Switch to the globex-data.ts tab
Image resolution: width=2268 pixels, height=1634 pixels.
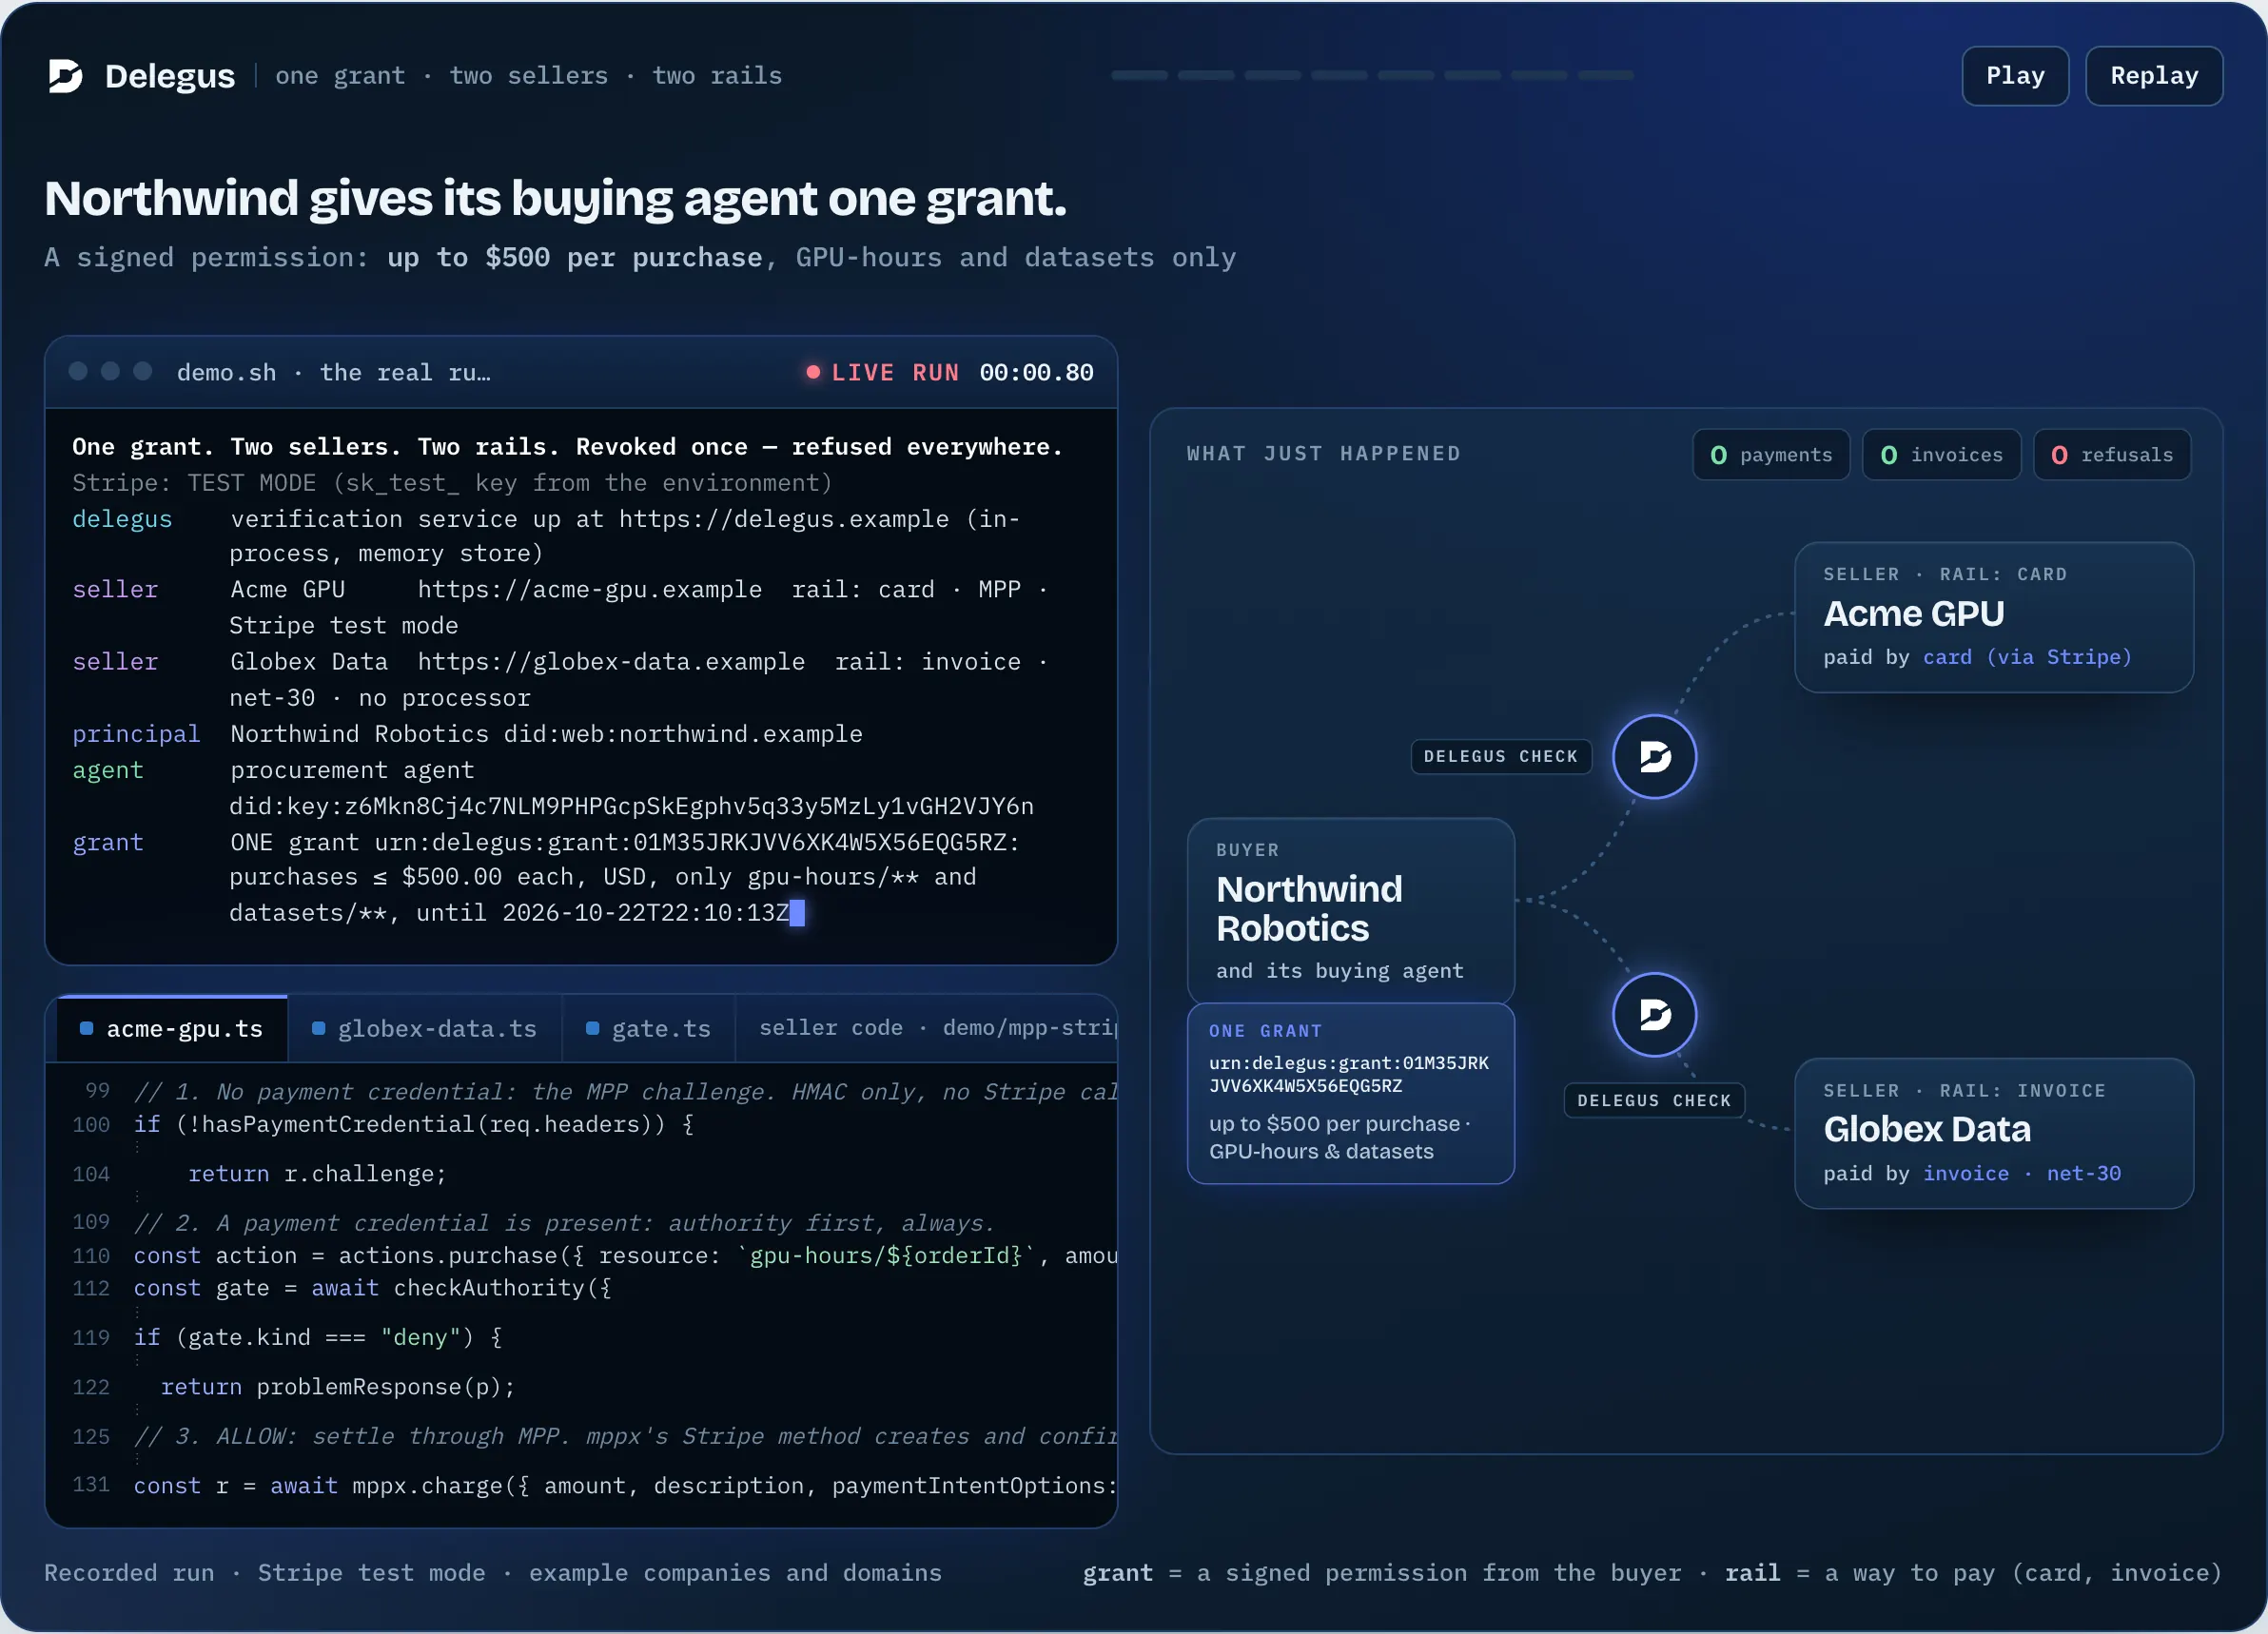coord(425,1028)
